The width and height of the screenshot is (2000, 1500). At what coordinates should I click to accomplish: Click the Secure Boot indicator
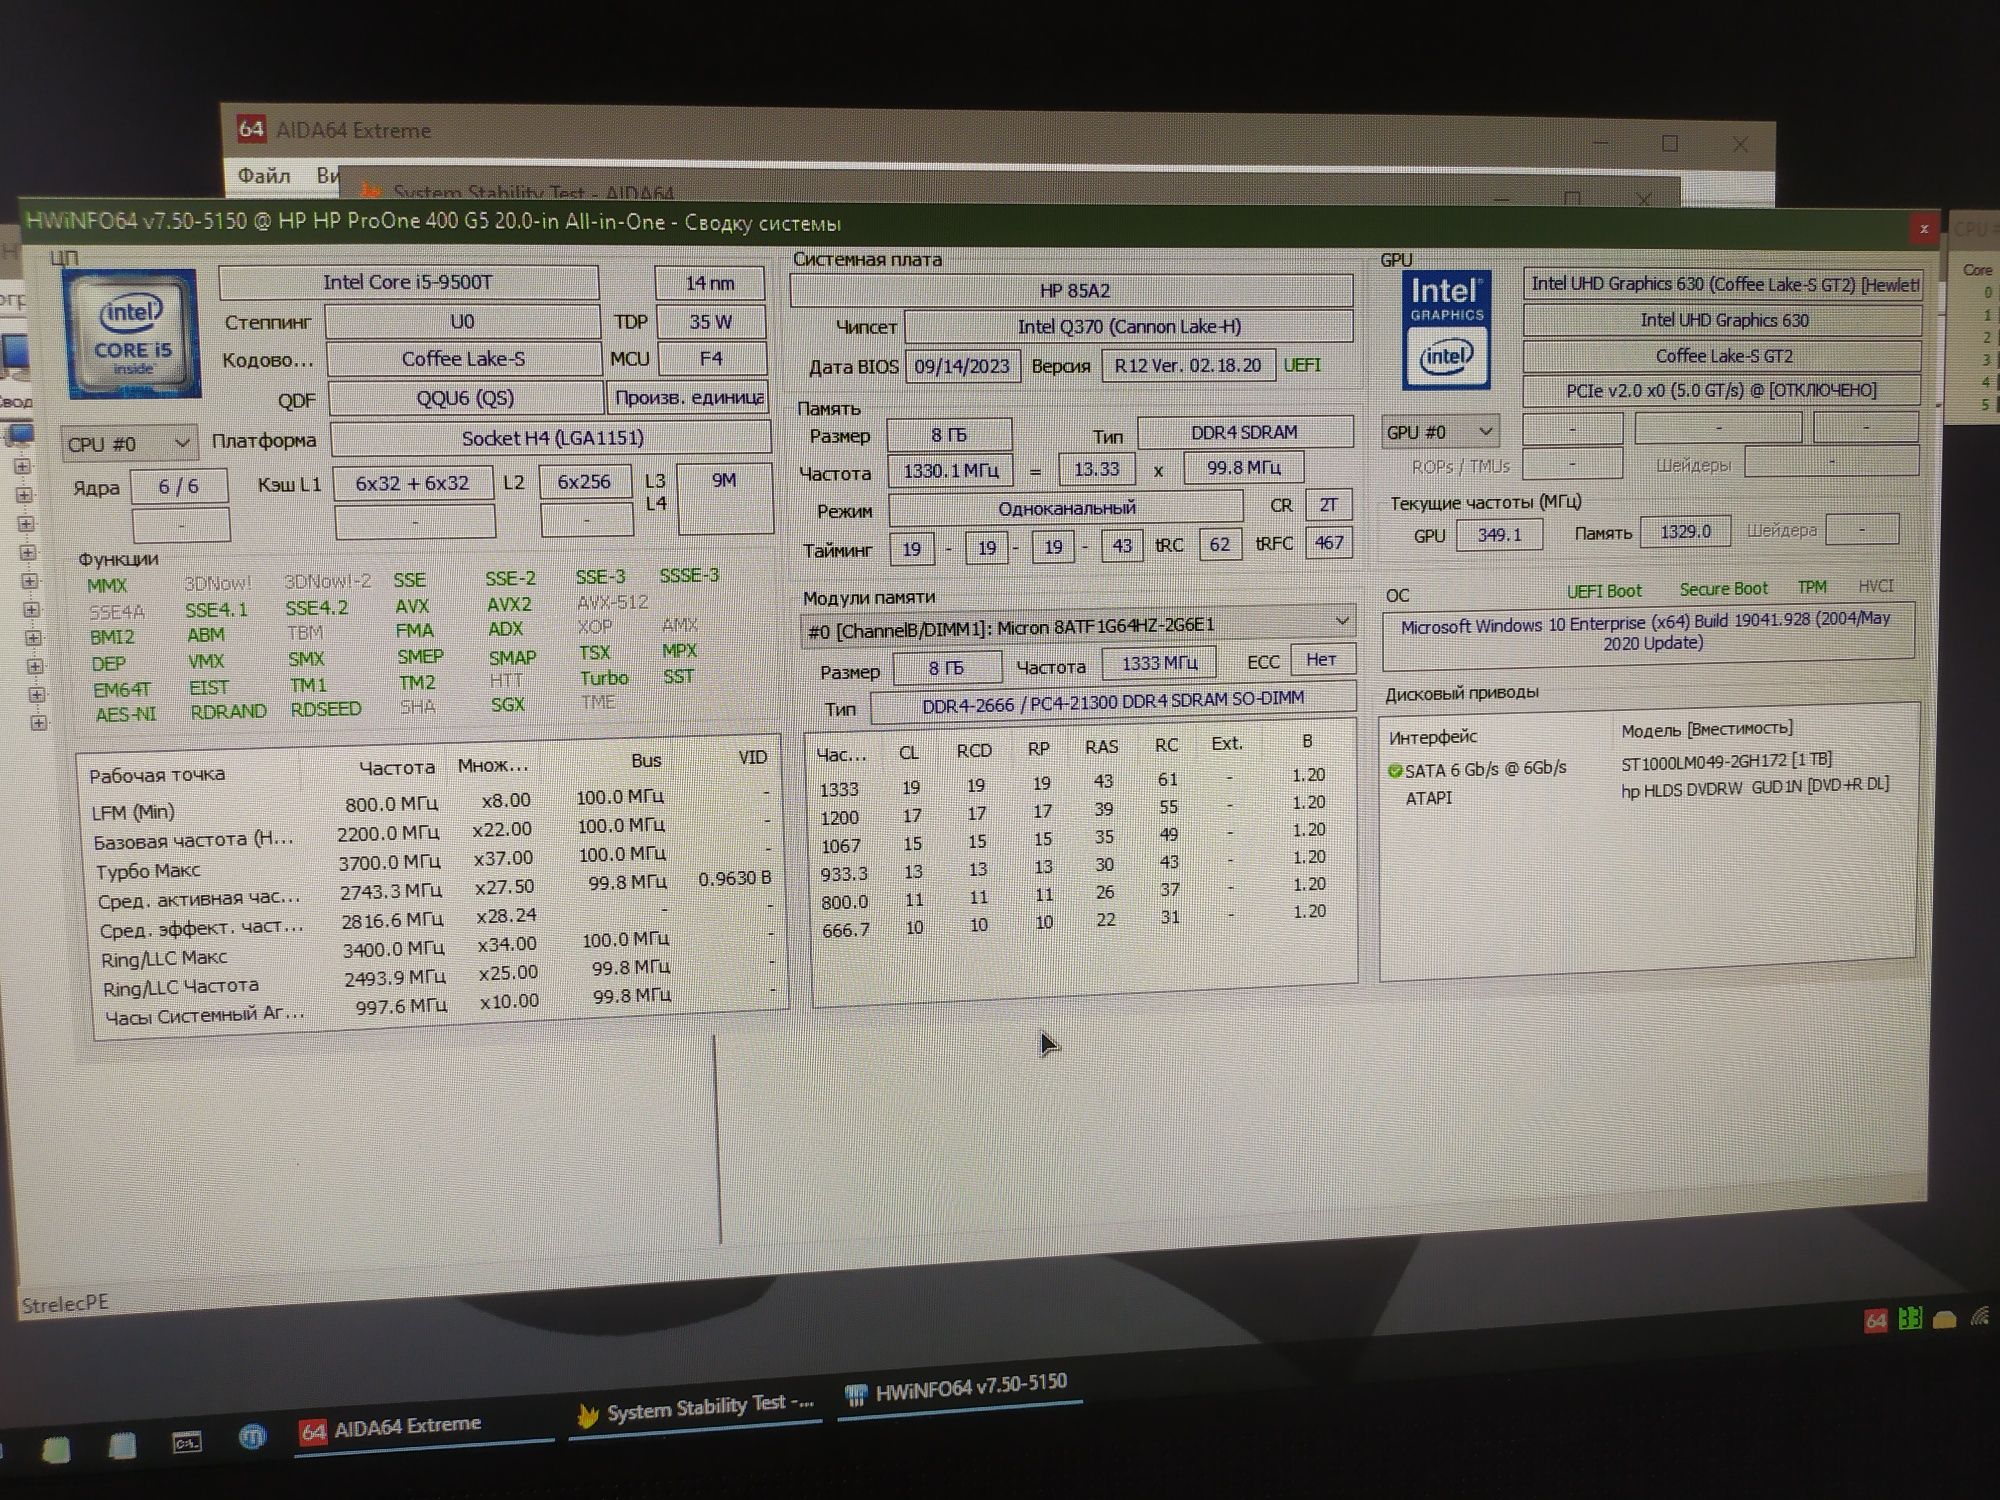[x=1723, y=589]
